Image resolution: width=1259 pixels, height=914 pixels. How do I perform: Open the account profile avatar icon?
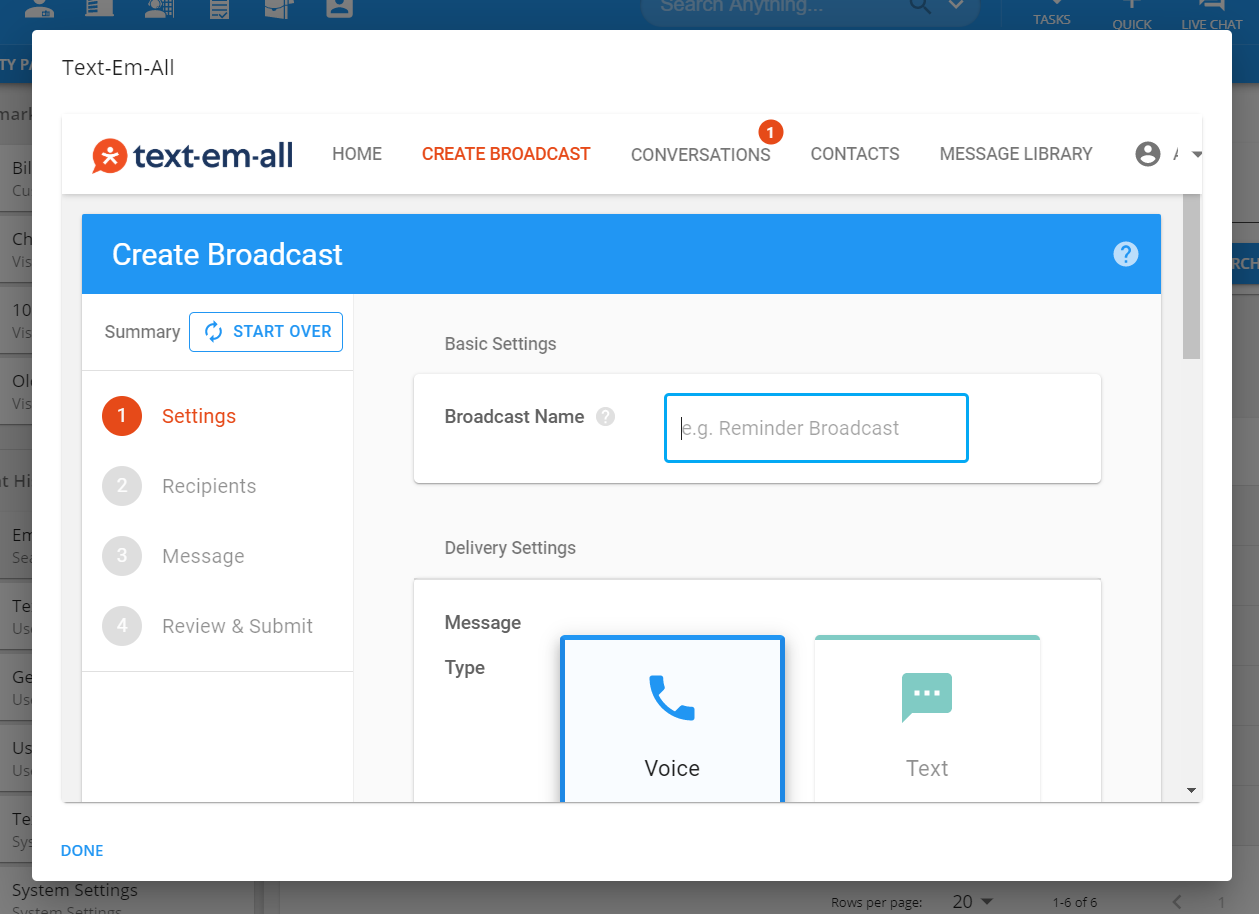coord(1148,154)
